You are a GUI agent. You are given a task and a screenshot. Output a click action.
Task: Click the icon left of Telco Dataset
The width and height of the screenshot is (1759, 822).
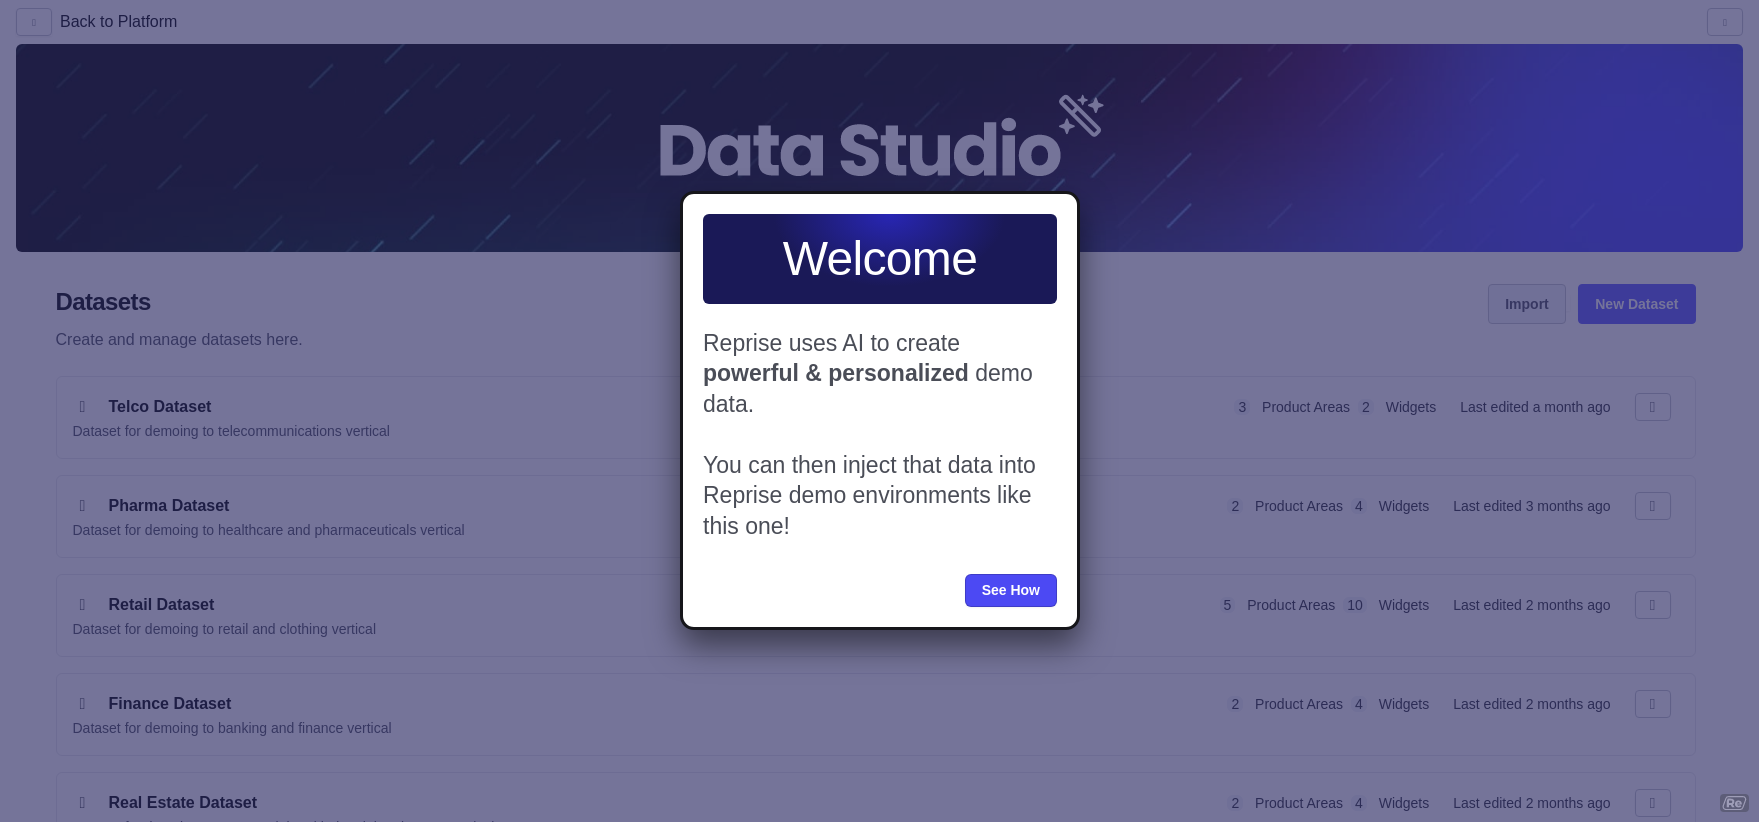(82, 407)
